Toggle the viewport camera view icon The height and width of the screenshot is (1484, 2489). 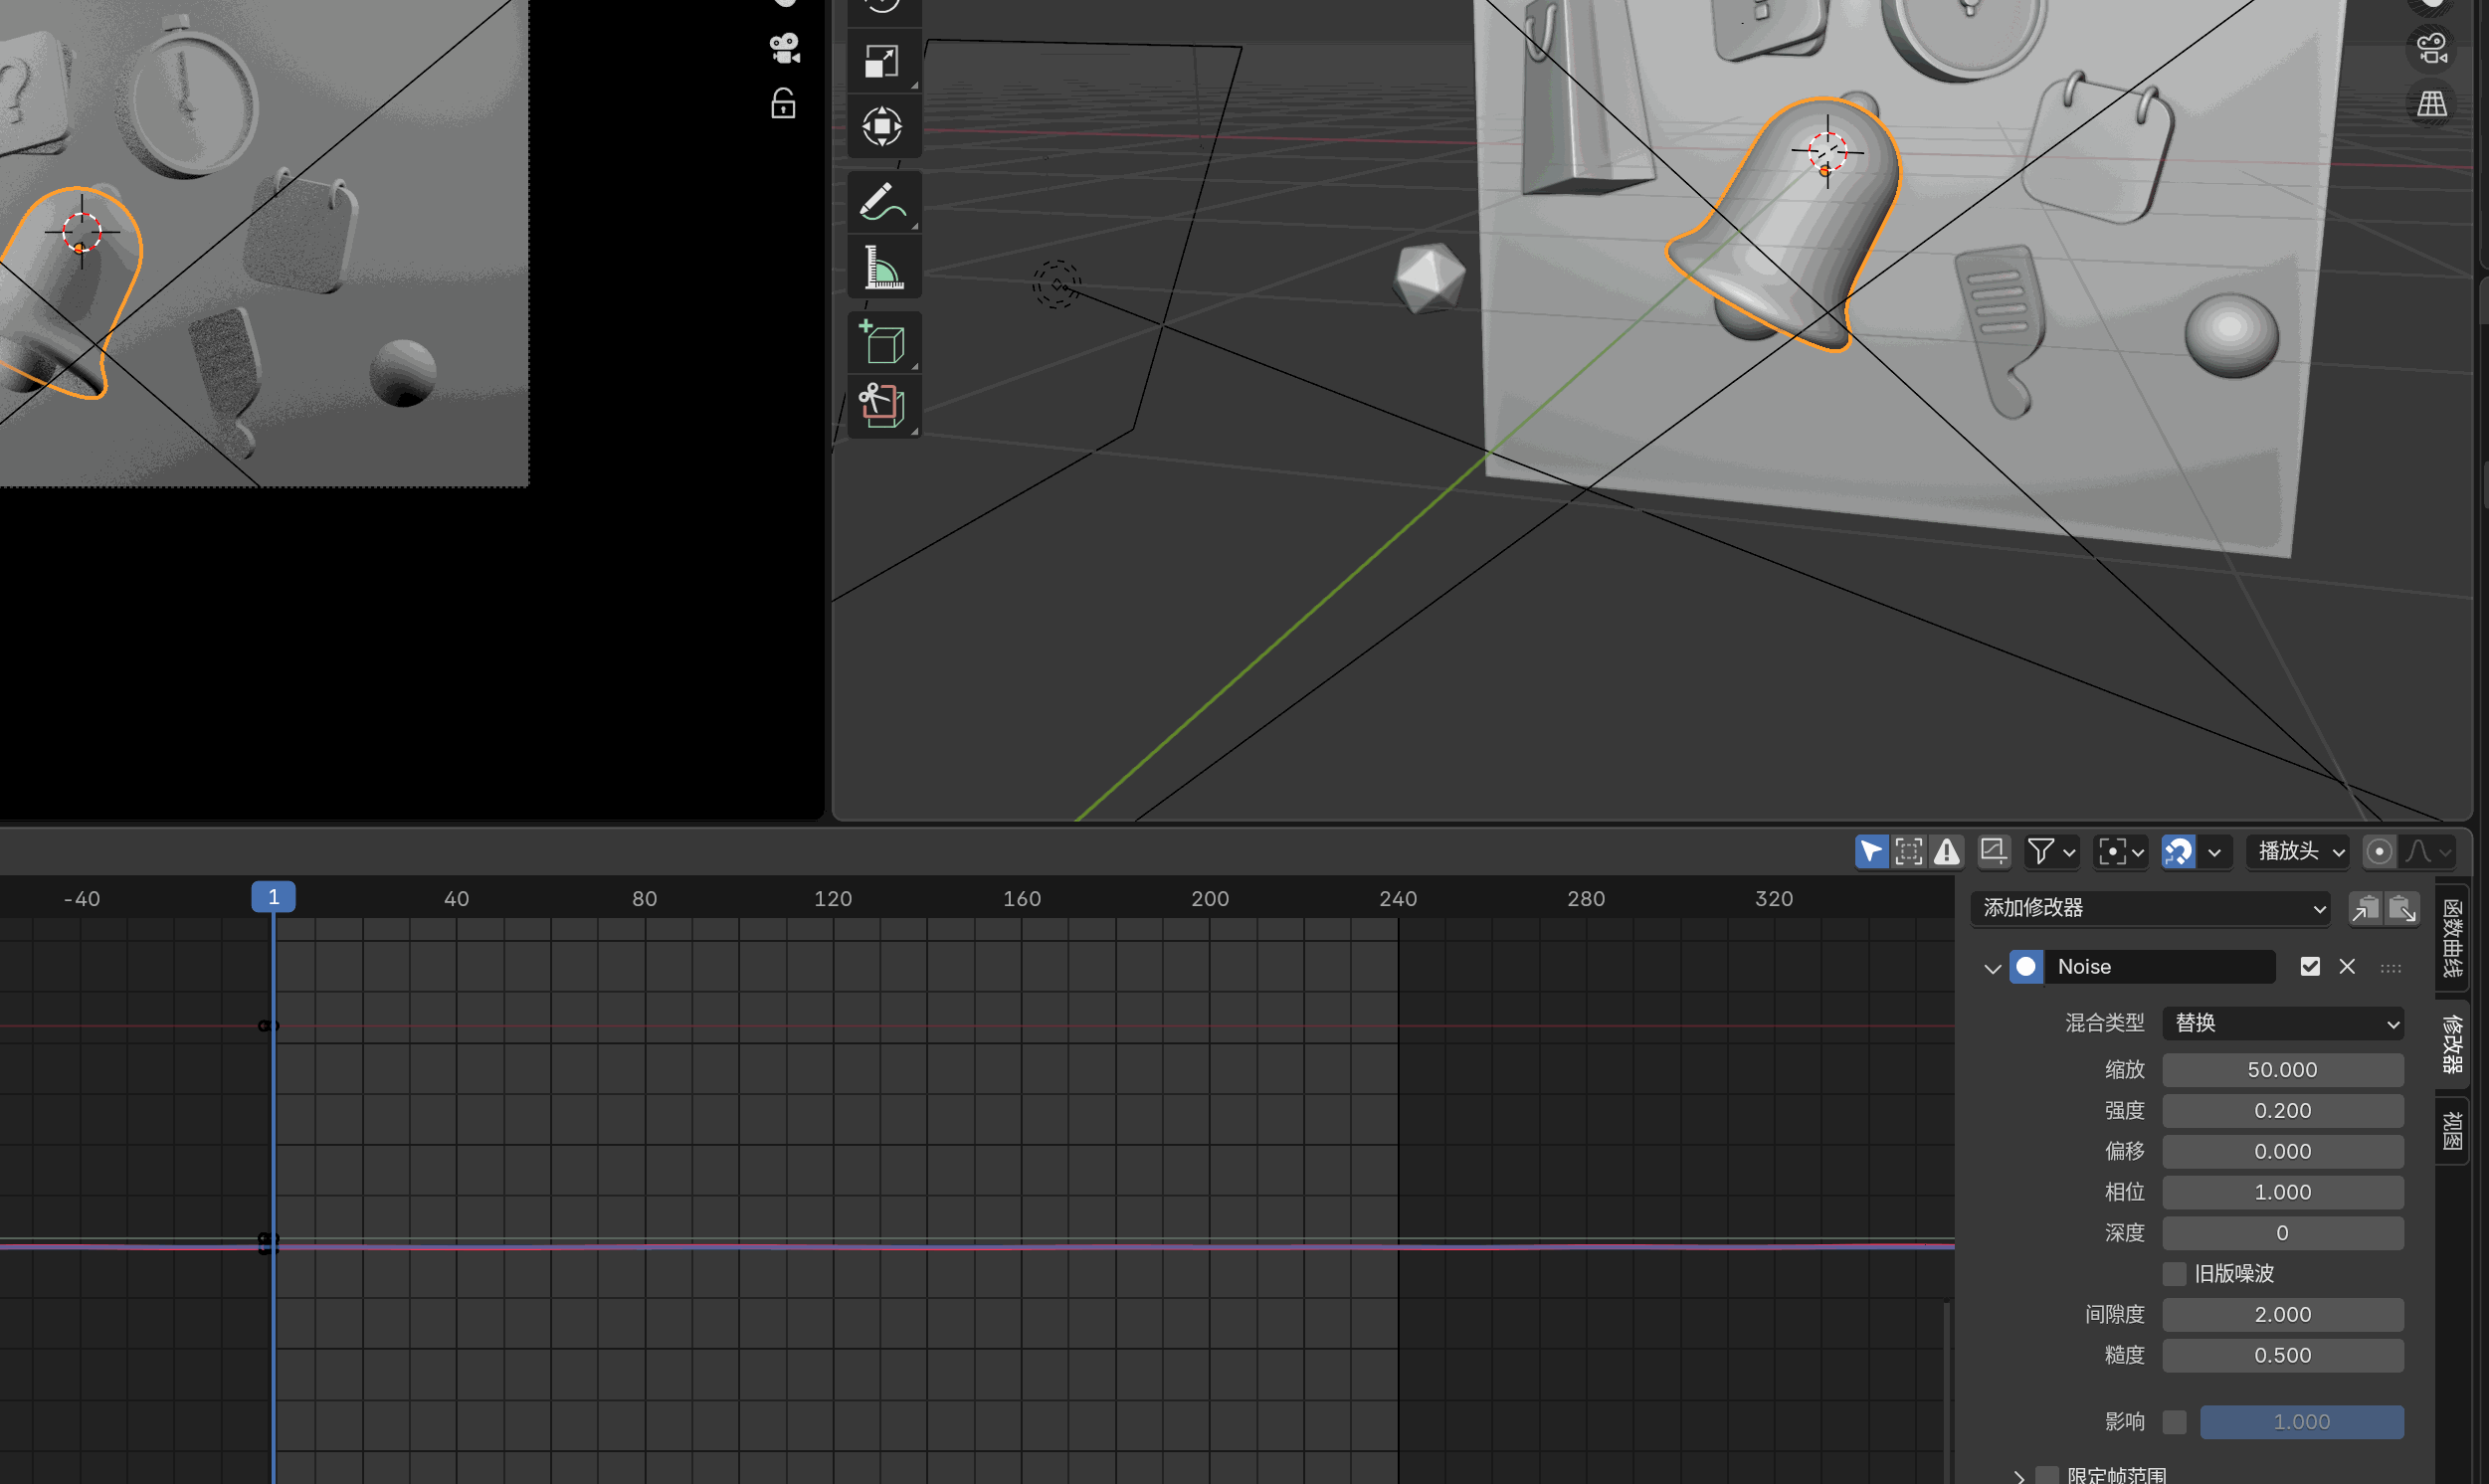[x=2432, y=48]
